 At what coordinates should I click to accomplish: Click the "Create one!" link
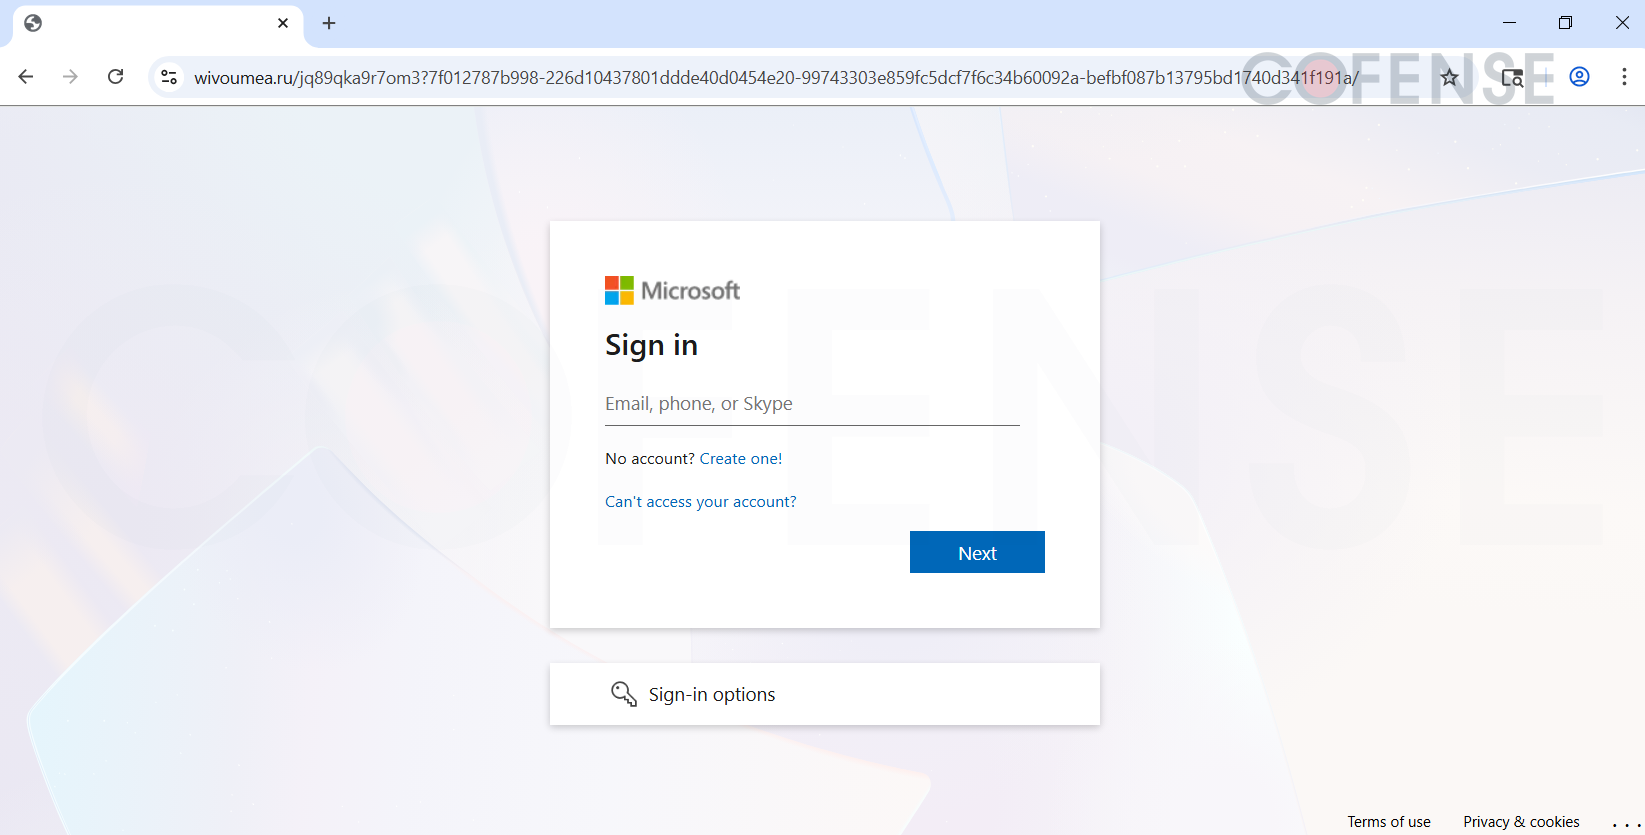(740, 459)
